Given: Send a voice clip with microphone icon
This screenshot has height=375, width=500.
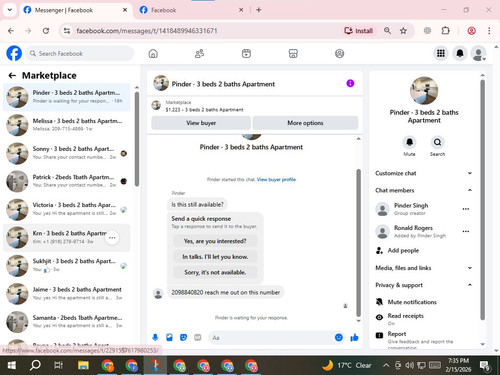Looking at the screenshot, I should click(x=155, y=338).
